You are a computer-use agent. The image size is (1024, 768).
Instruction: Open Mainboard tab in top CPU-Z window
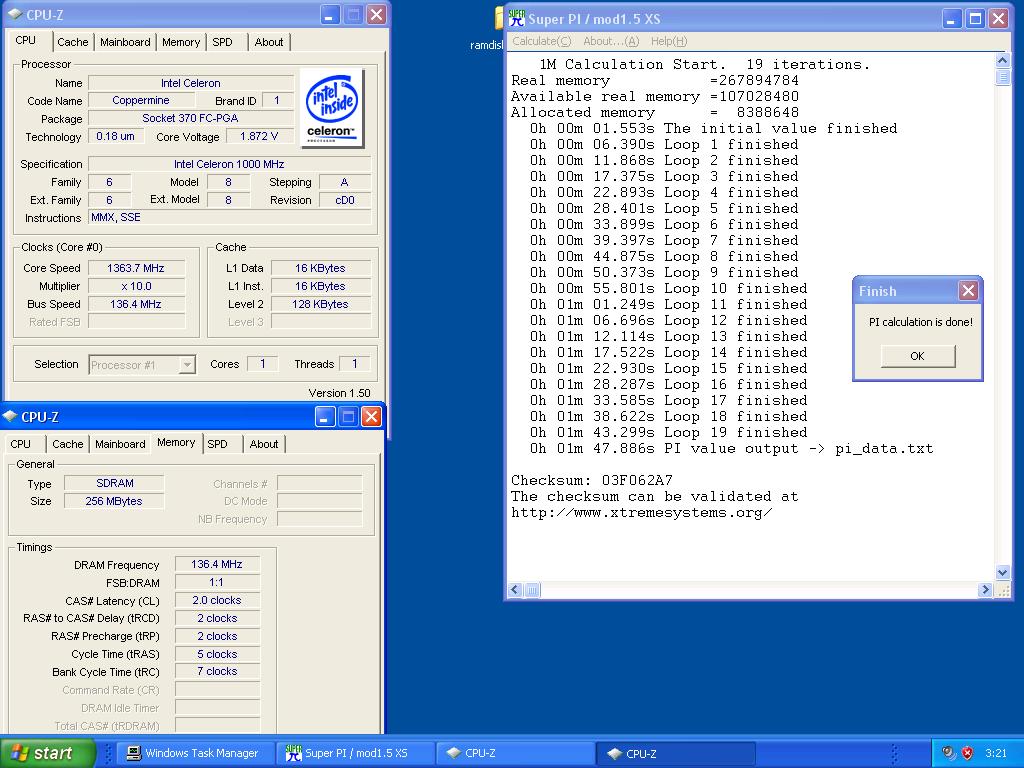[x=125, y=42]
